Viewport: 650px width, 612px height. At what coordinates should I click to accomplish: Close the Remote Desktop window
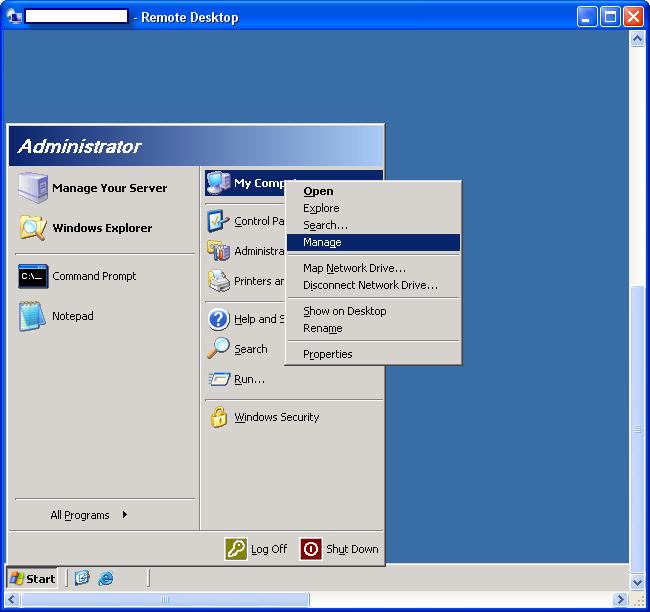633,17
